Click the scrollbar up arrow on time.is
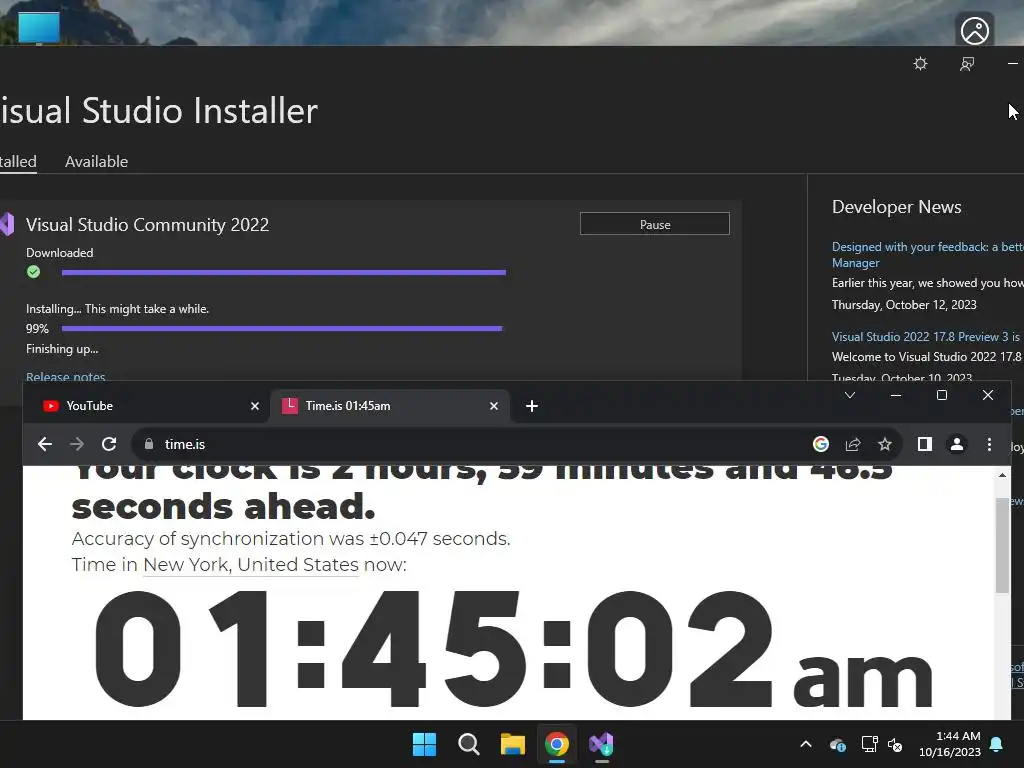This screenshot has height=768, width=1024. 1002,476
